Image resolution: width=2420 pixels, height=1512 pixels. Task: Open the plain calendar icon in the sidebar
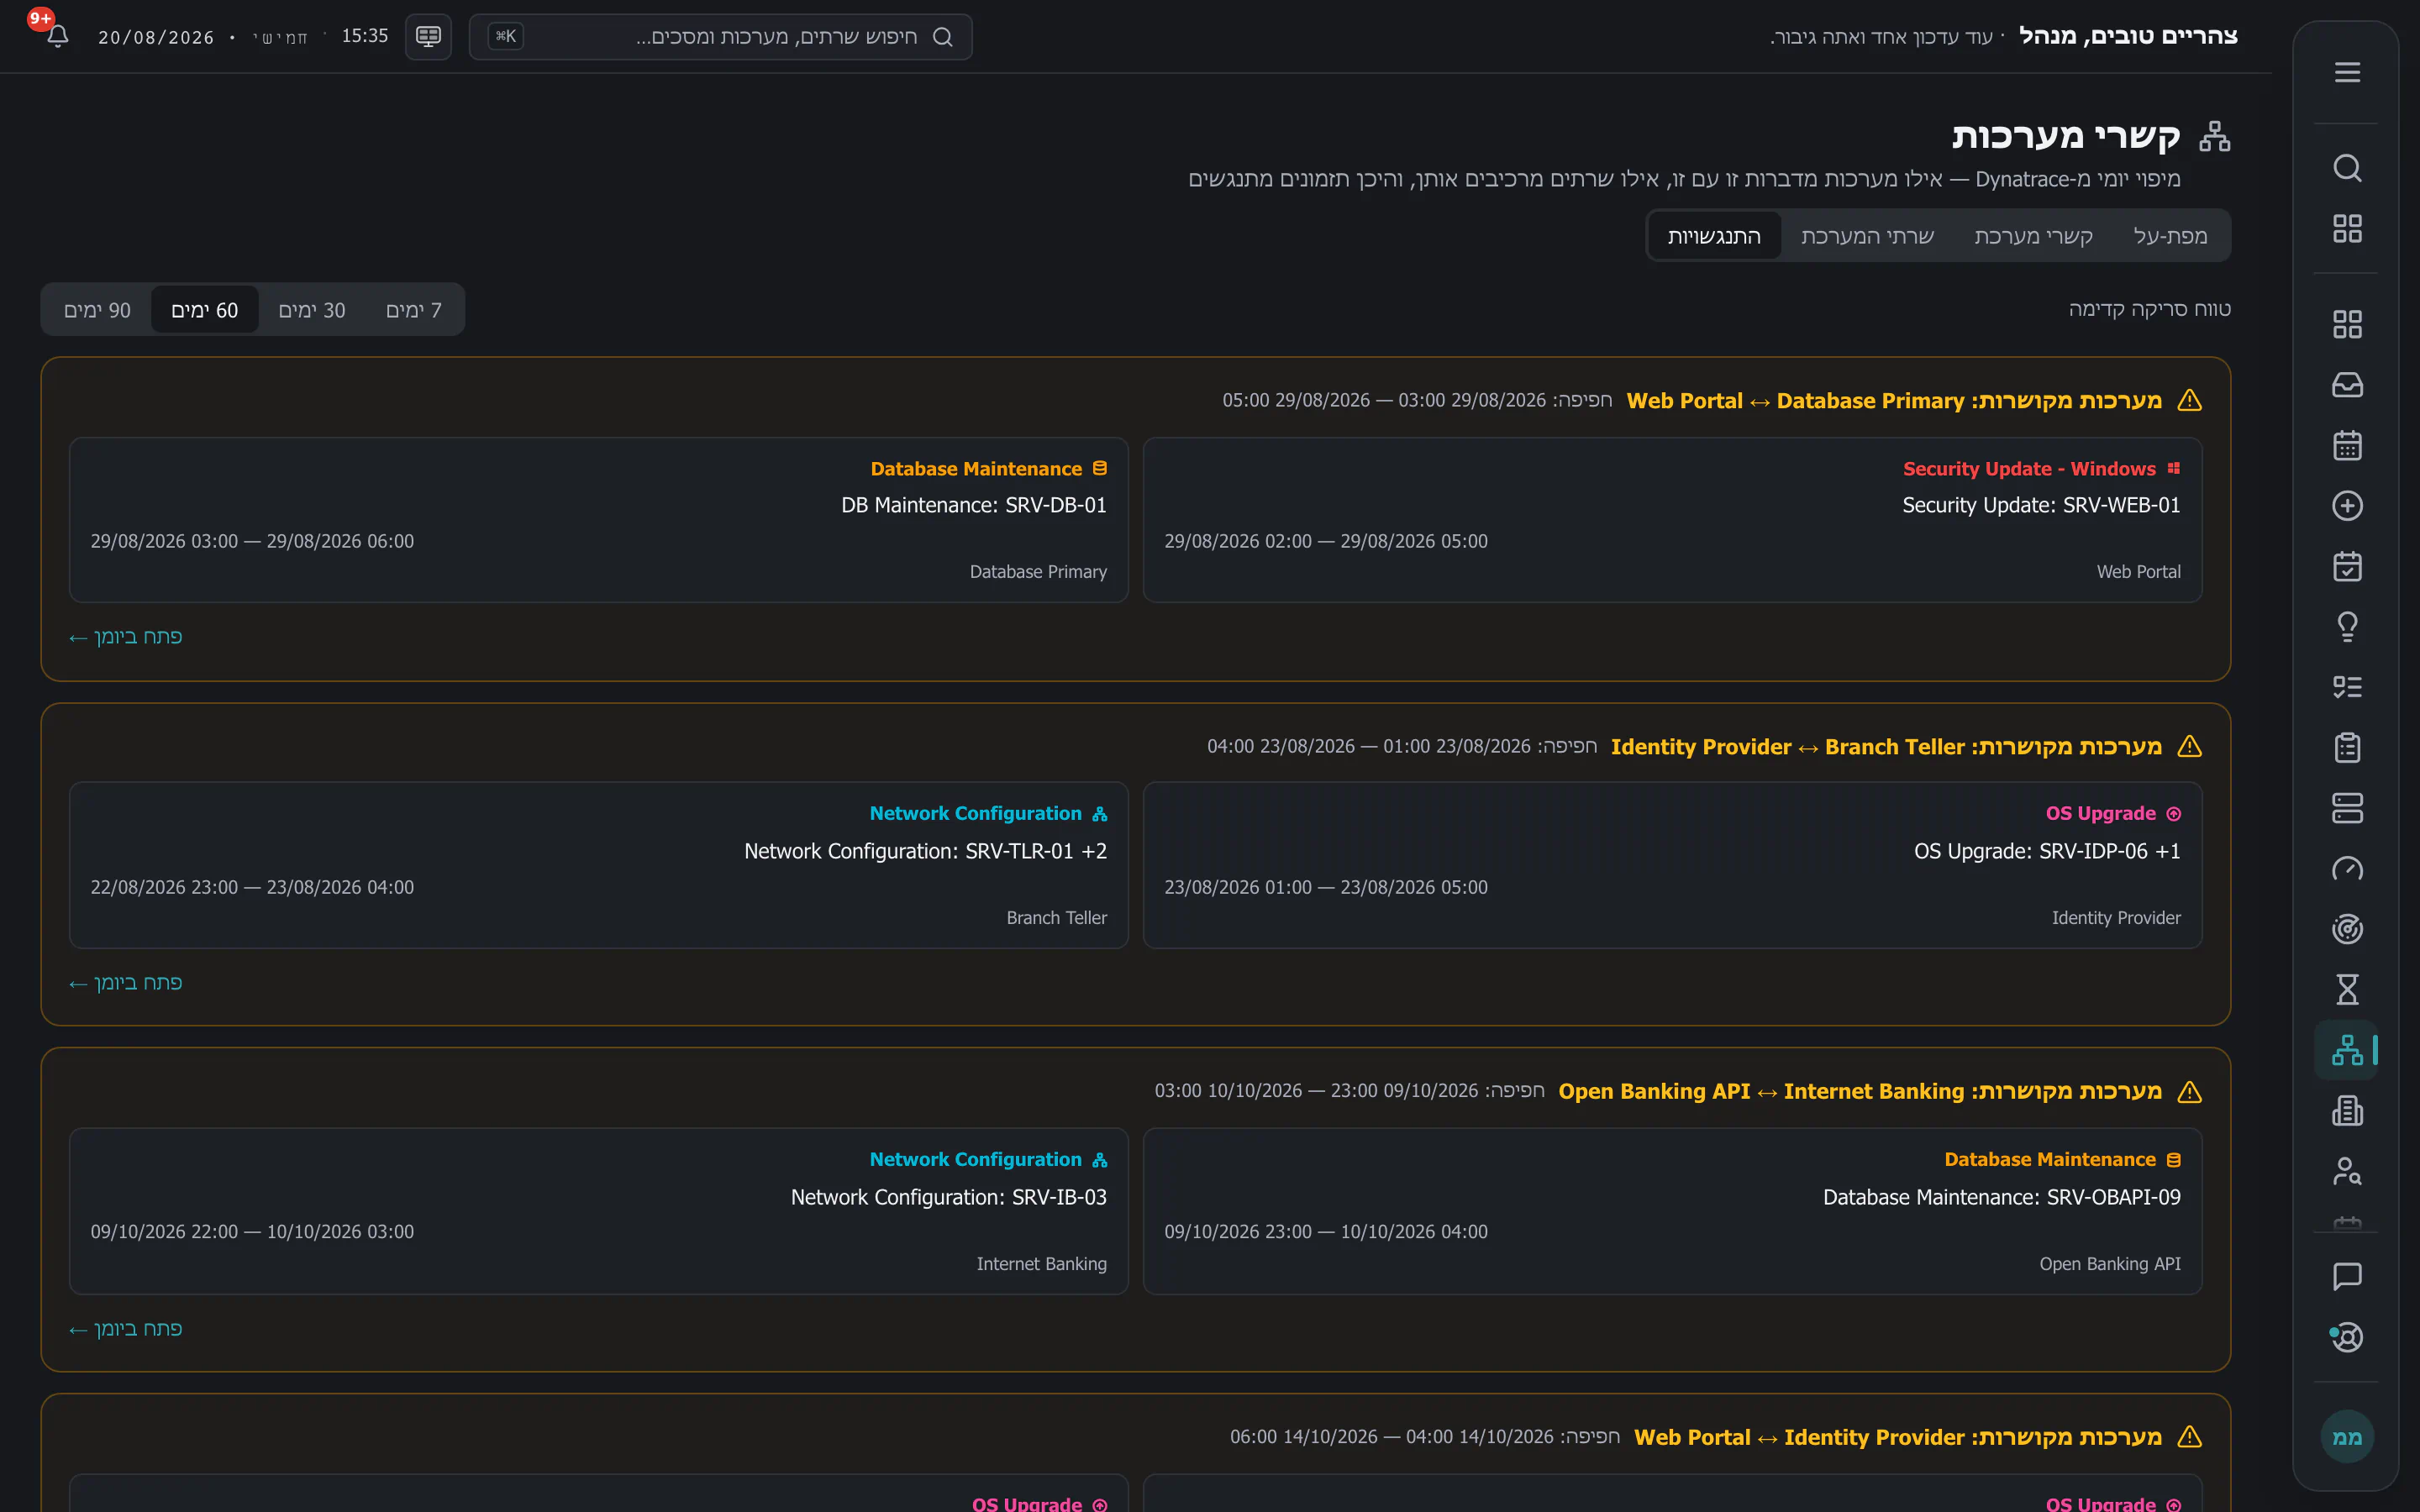[x=2347, y=445]
